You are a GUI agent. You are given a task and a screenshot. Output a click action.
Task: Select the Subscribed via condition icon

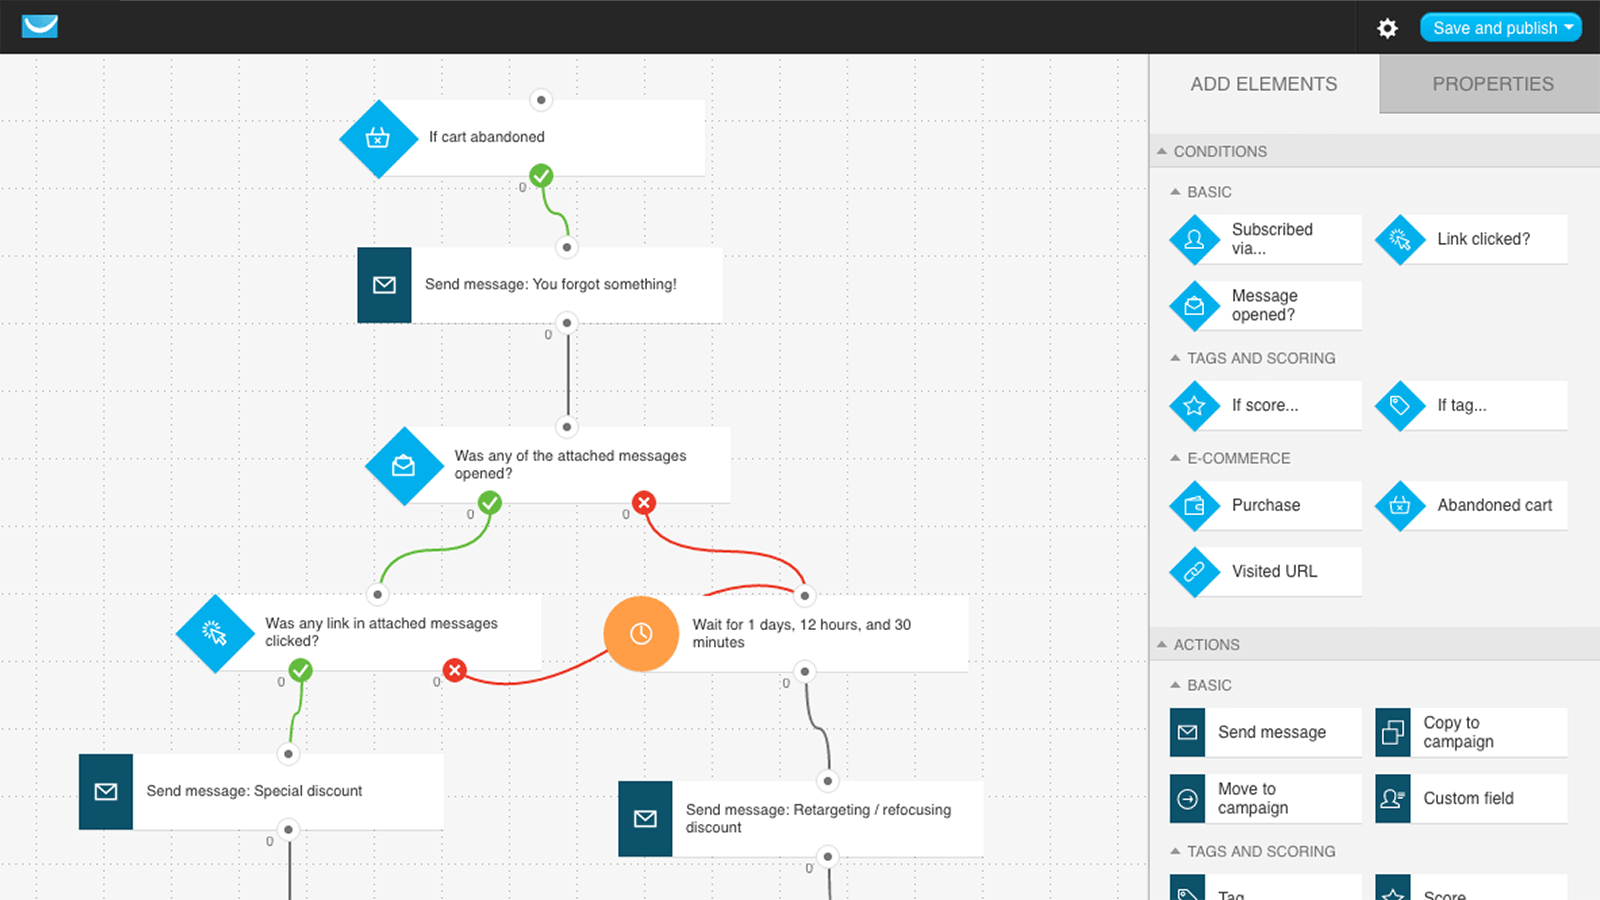[x=1194, y=239]
